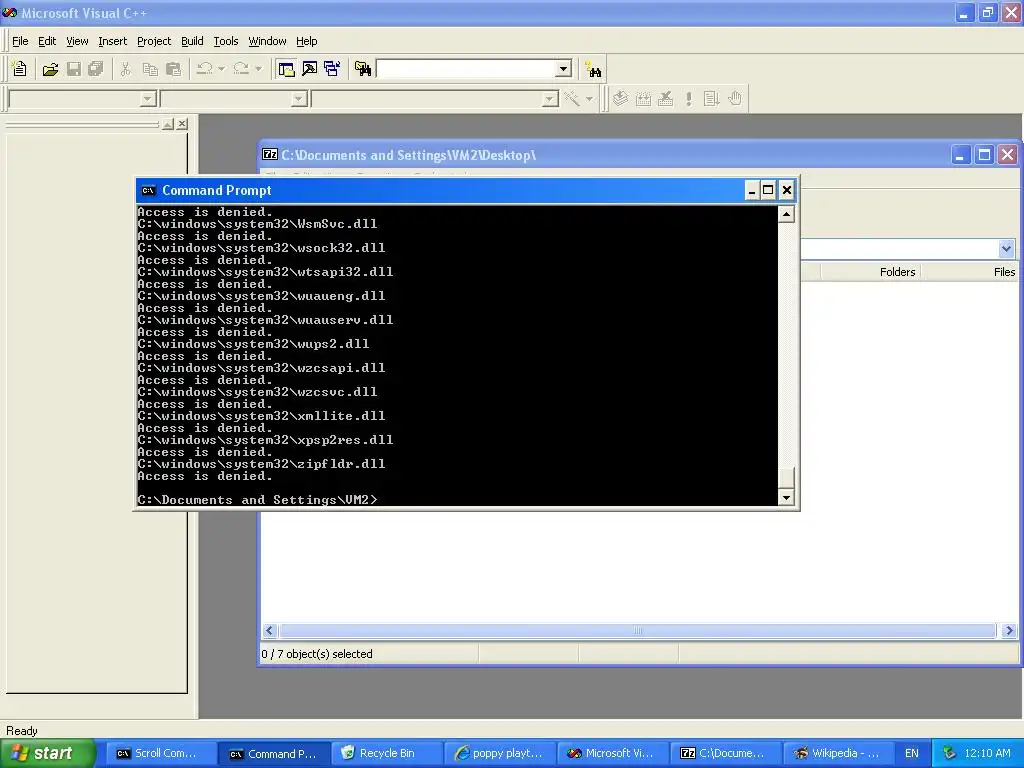Expand the 7-Zip address bar dropdown
This screenshot has height=768, width=1024.
tap(1006, 249)
